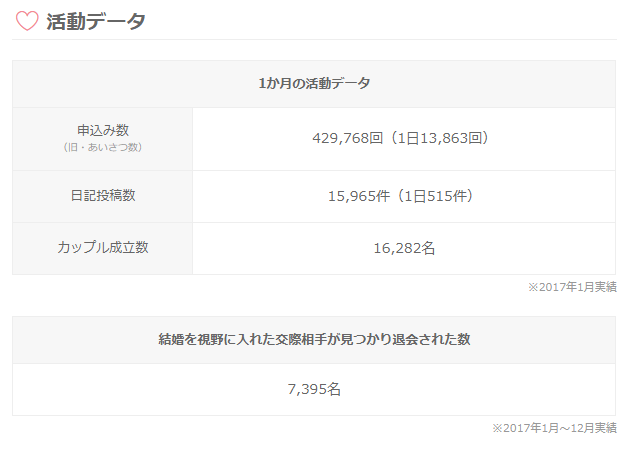Click 結婚 at start of second header
The image size is (632, 451).
click(x=172, y=340)
